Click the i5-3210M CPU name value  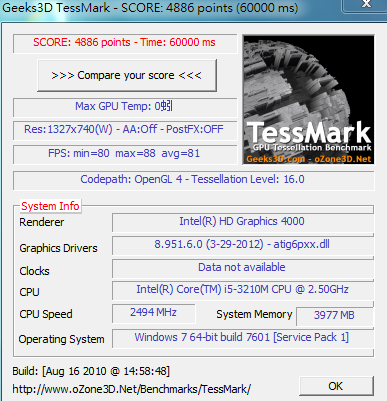point(242,290)
